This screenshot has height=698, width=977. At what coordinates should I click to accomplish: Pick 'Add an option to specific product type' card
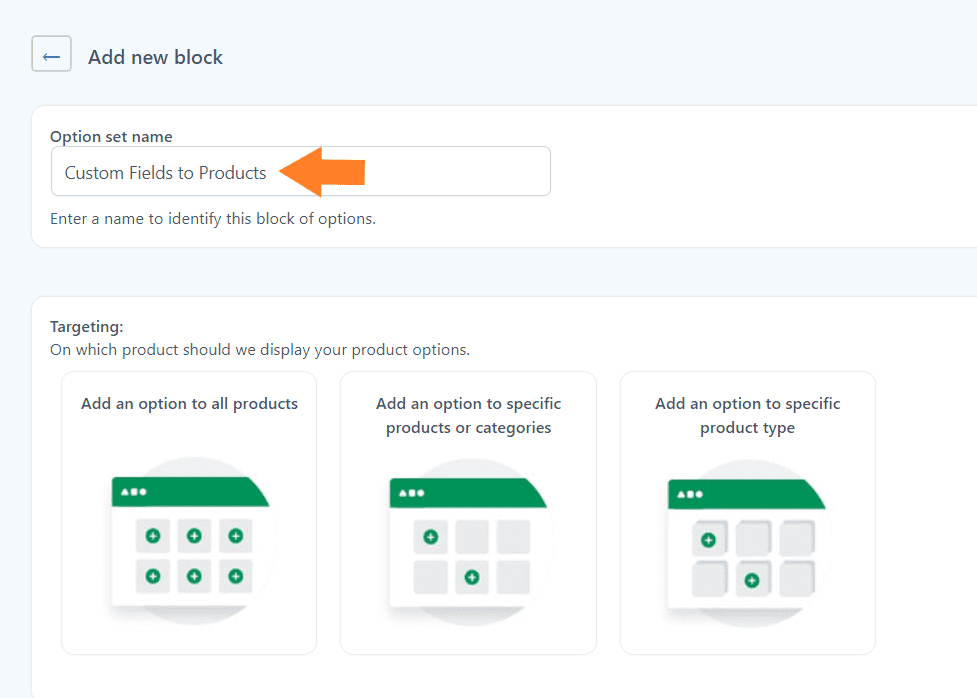coord(747,512)
